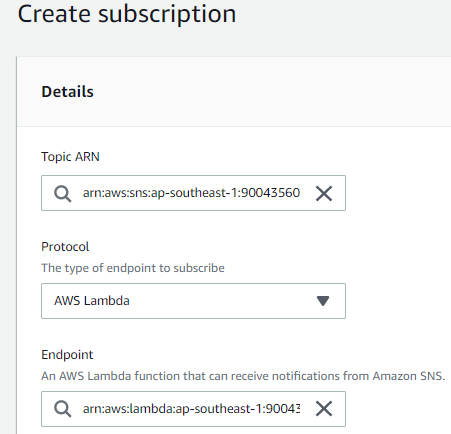The height and width of the screenshot is (434, 451).
Task: Open the AWS Lambda protocol combo box
Action: [x=193, y=301]
